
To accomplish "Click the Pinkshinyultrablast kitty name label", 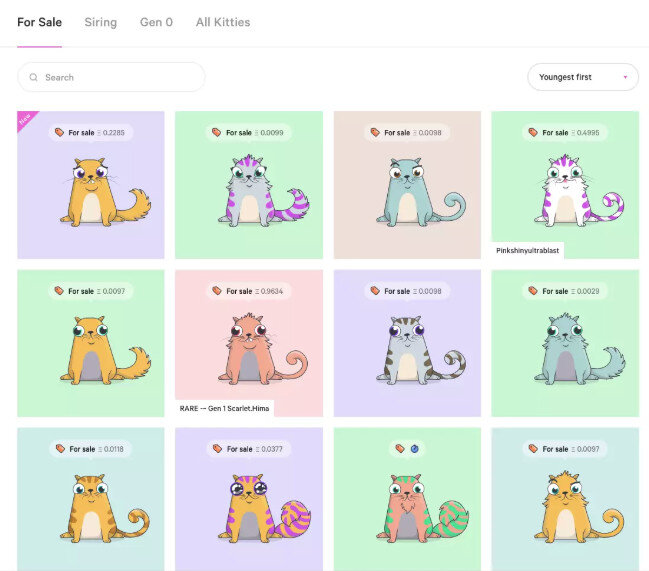I will [x=528, y=250].
